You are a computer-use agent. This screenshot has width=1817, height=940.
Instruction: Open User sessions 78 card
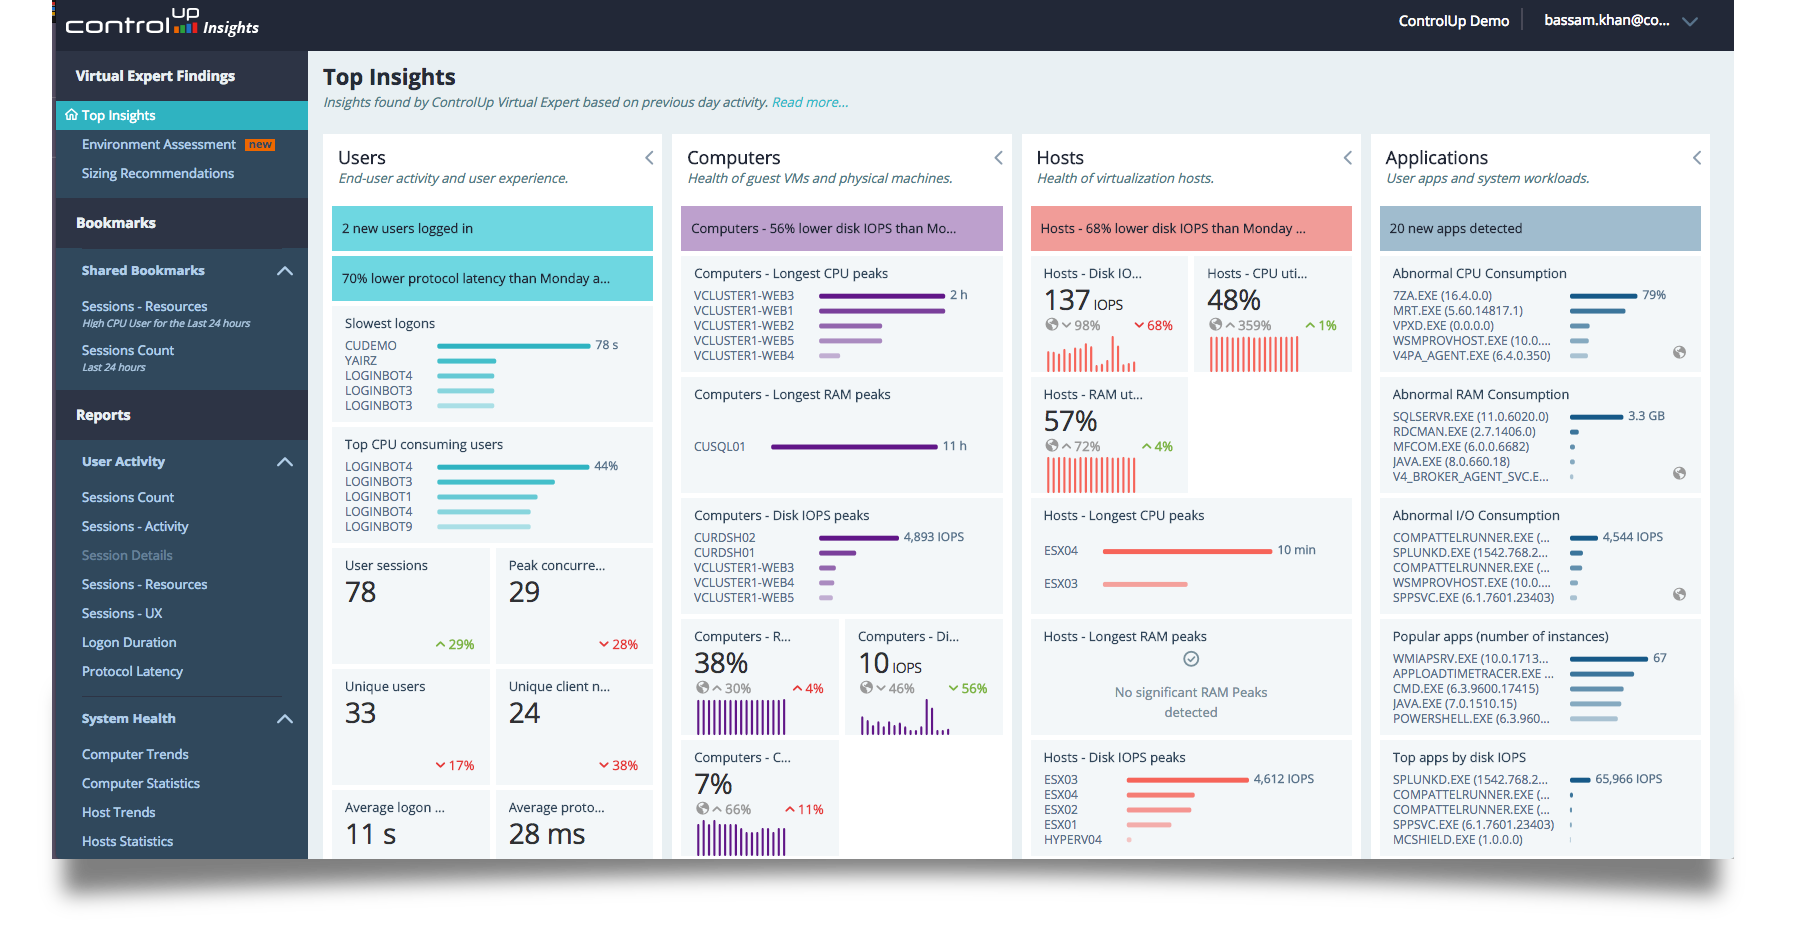pyautogui.click(x=411, y=606)
